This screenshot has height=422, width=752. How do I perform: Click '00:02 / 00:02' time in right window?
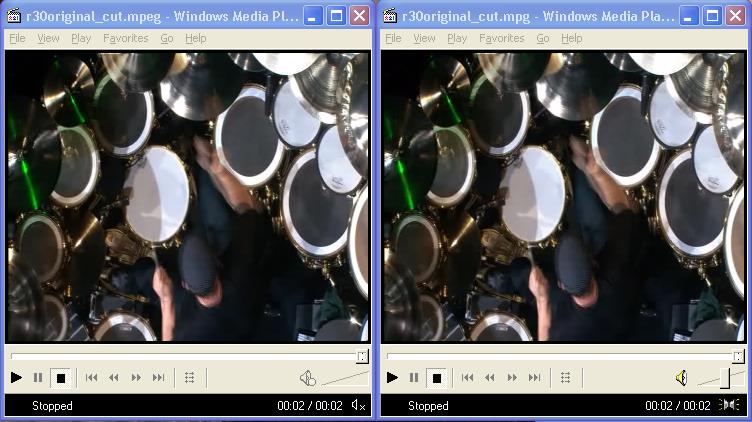coord(678,406)
